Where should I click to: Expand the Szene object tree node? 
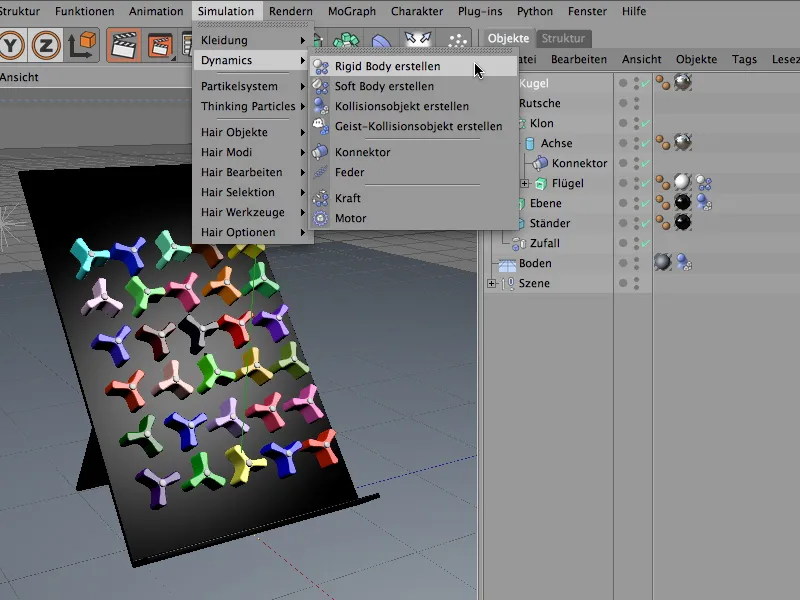tap(491, 284)
